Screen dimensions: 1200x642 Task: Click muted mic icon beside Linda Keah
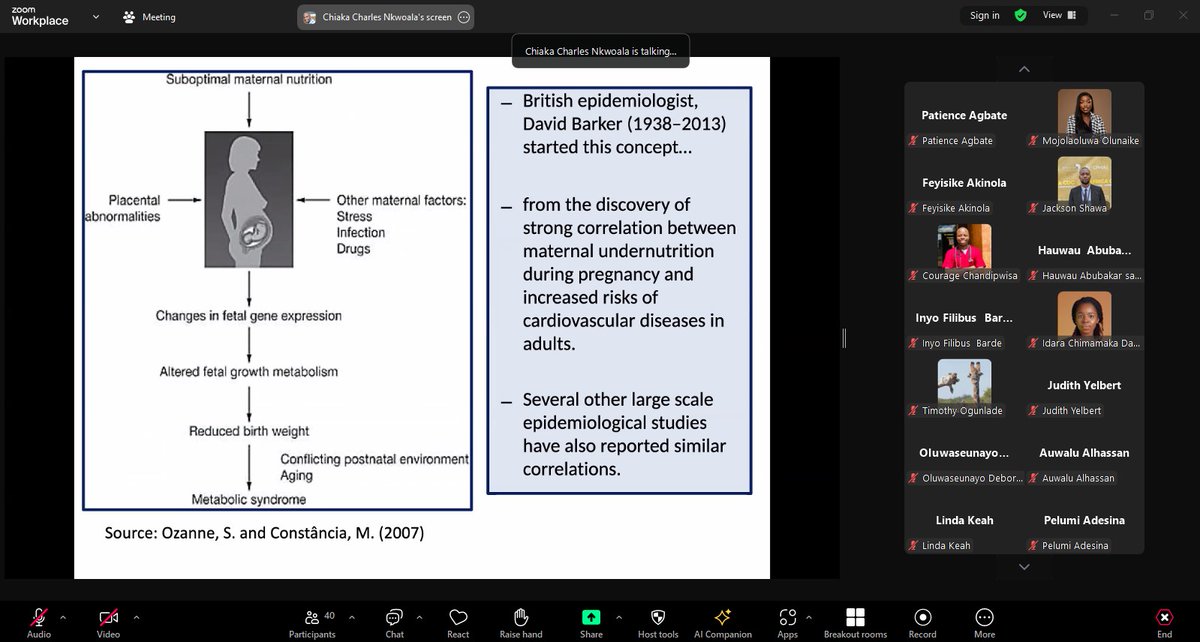coord(914,545)
